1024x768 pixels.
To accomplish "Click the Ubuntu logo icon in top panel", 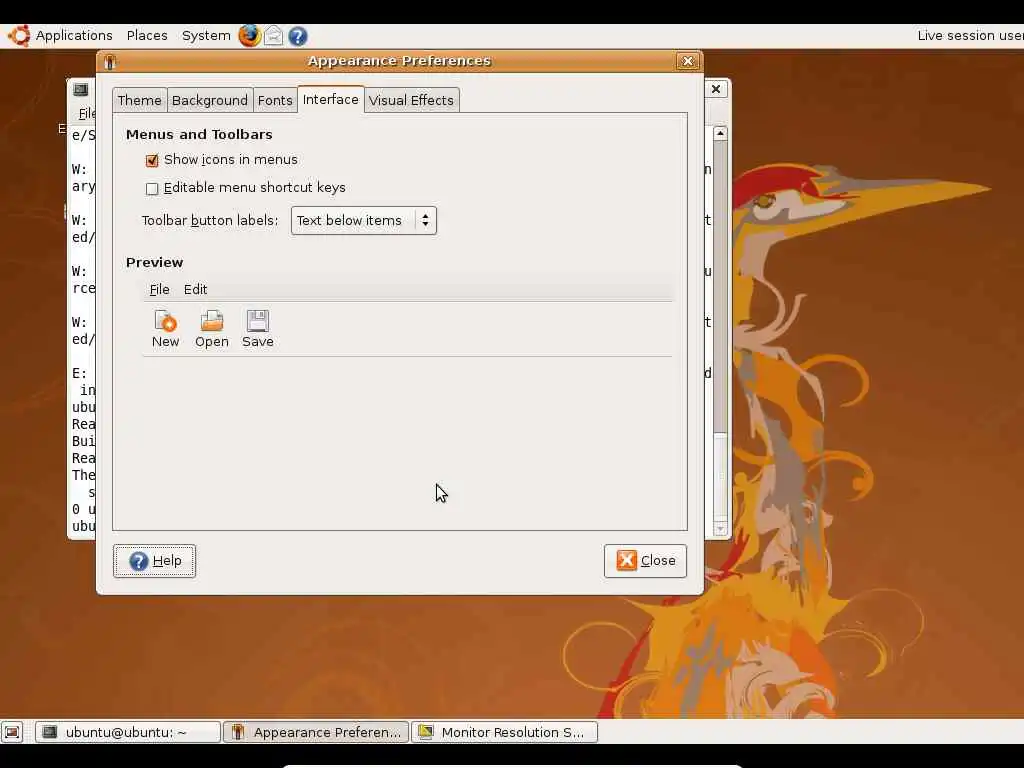I will point(19,36).
